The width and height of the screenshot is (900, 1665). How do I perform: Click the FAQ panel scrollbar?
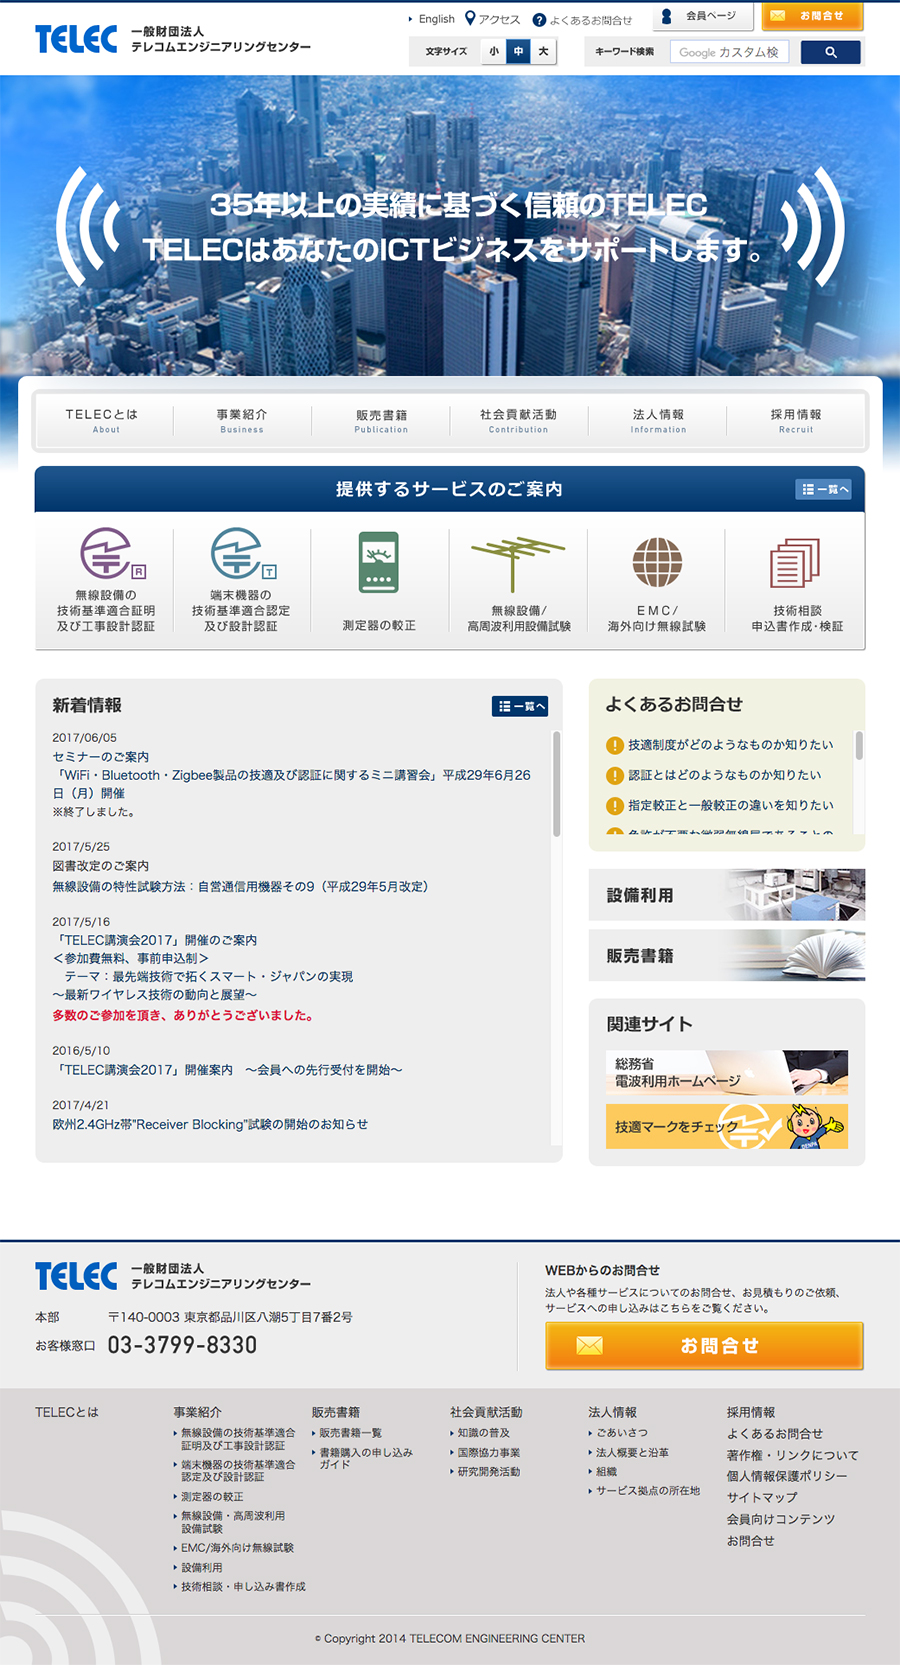tap(859, 745)
